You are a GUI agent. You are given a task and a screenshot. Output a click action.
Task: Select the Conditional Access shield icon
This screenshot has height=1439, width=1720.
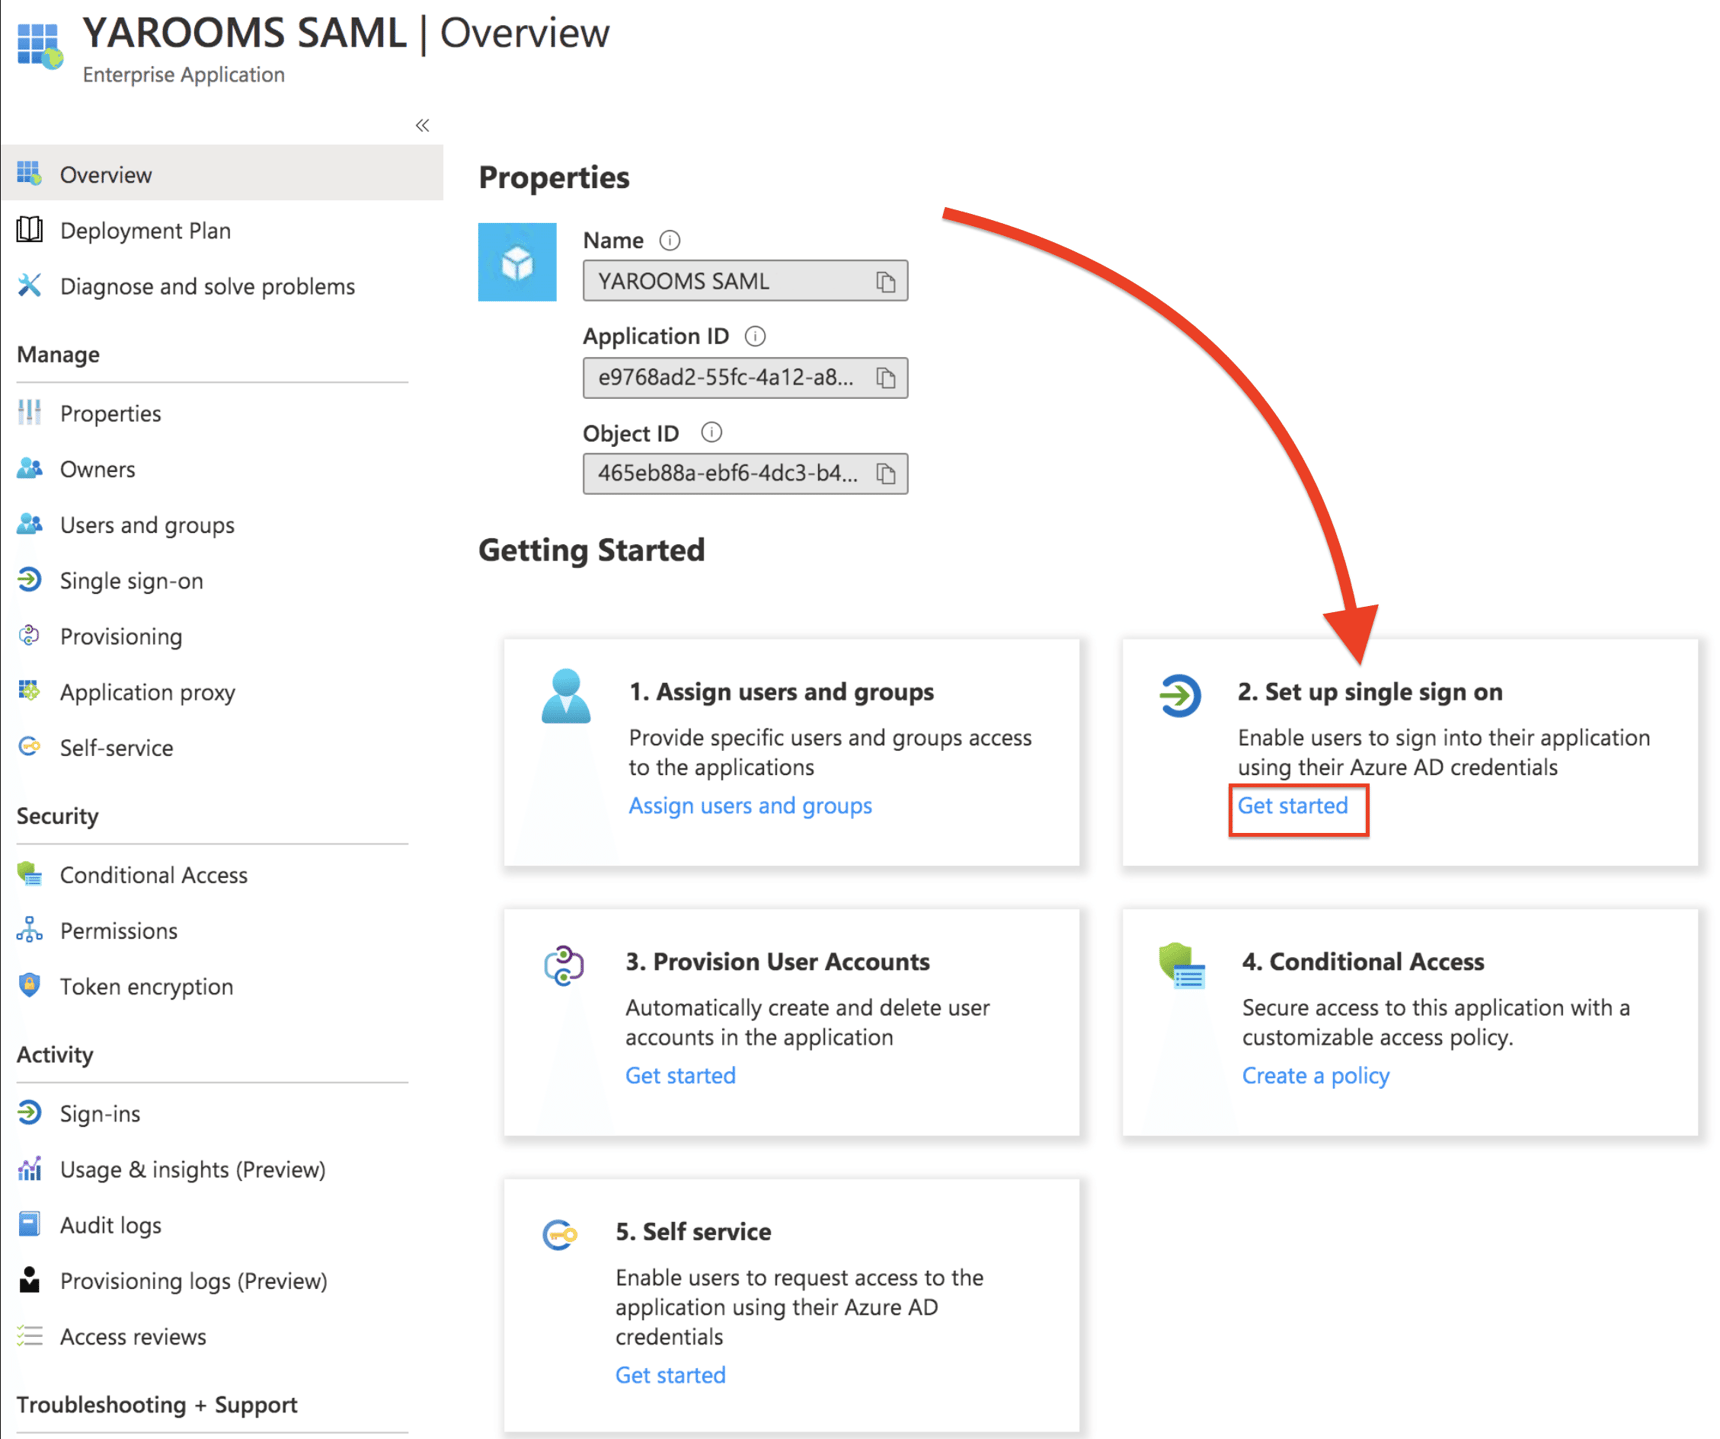click(x=29, y=873)
